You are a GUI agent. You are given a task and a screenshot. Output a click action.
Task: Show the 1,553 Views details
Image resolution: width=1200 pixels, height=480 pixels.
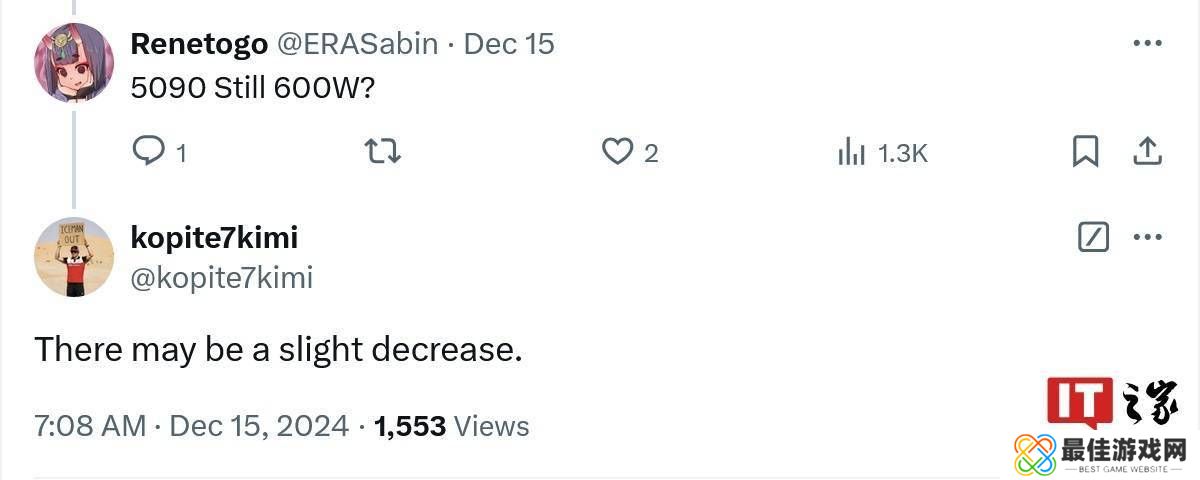[x=451, y=426]
